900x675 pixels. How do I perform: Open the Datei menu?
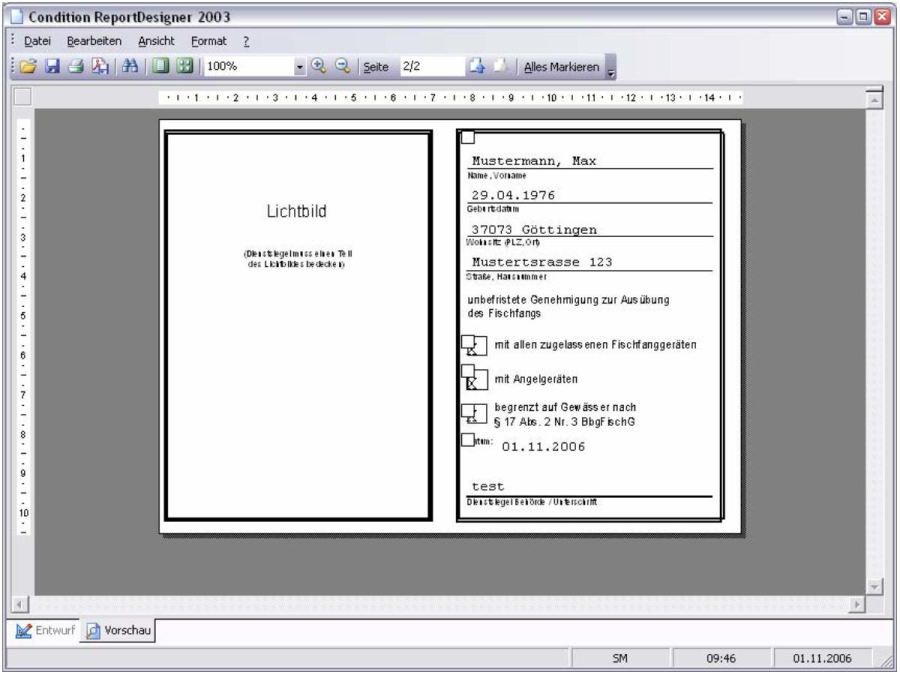pyautogui.click(x=37, y=41)
